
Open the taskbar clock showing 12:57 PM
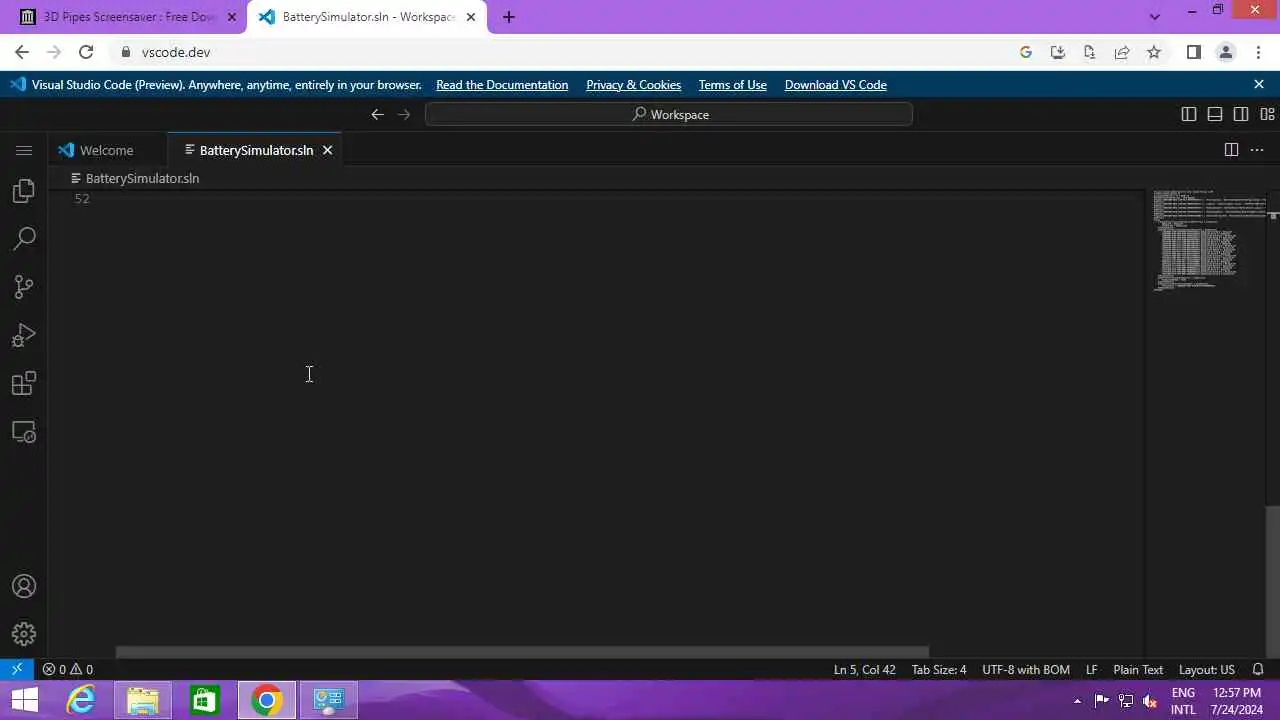coord(1237,701)
